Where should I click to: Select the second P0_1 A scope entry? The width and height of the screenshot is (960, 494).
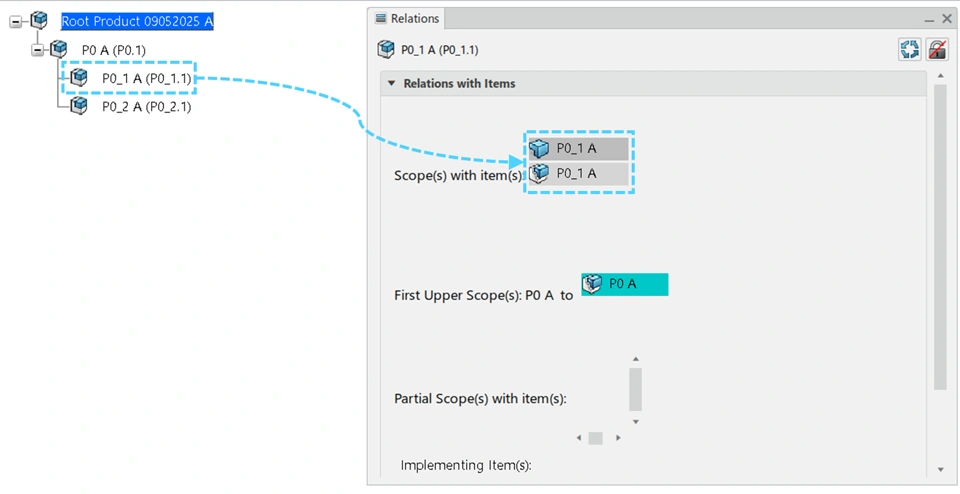tap(577, 174)
